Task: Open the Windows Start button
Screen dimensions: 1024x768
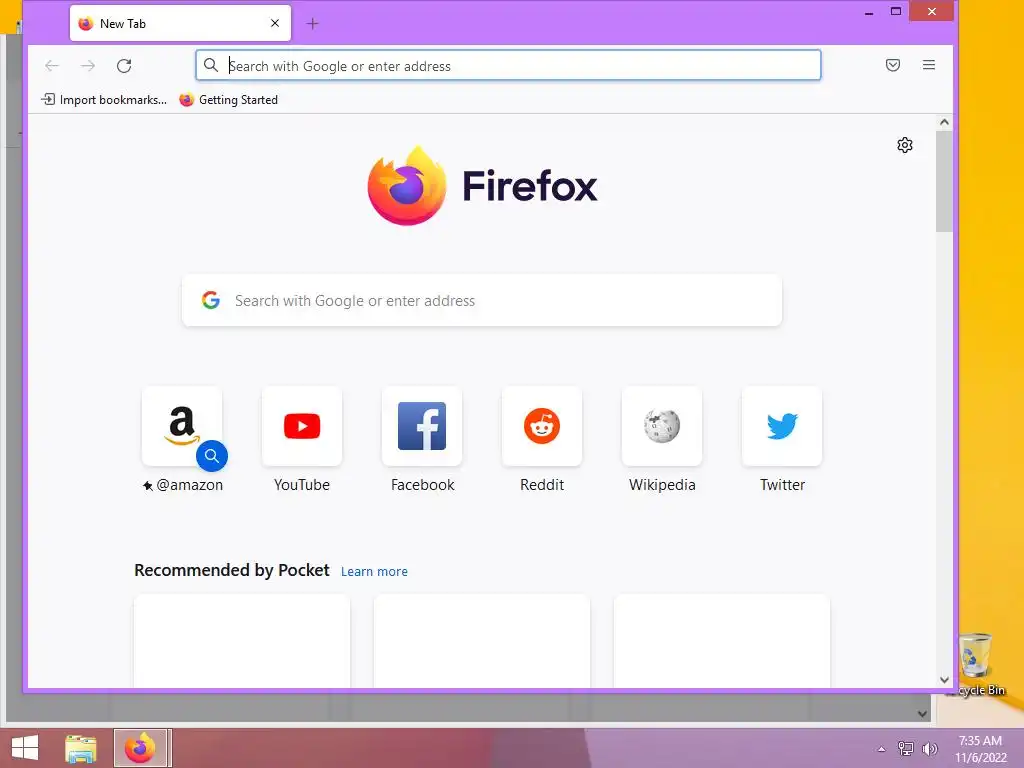Action: point(25,748)
